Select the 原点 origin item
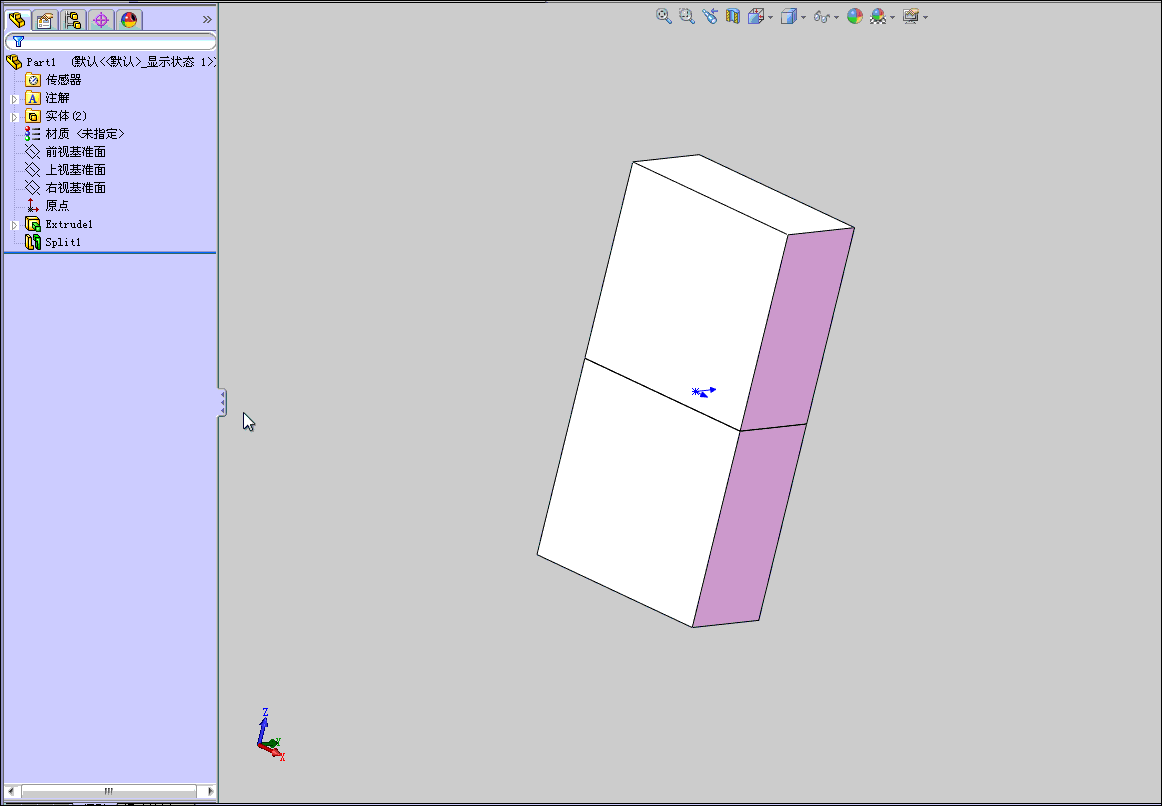The height and width of the screenshot is (806, 1162). [x=57, y=206]
